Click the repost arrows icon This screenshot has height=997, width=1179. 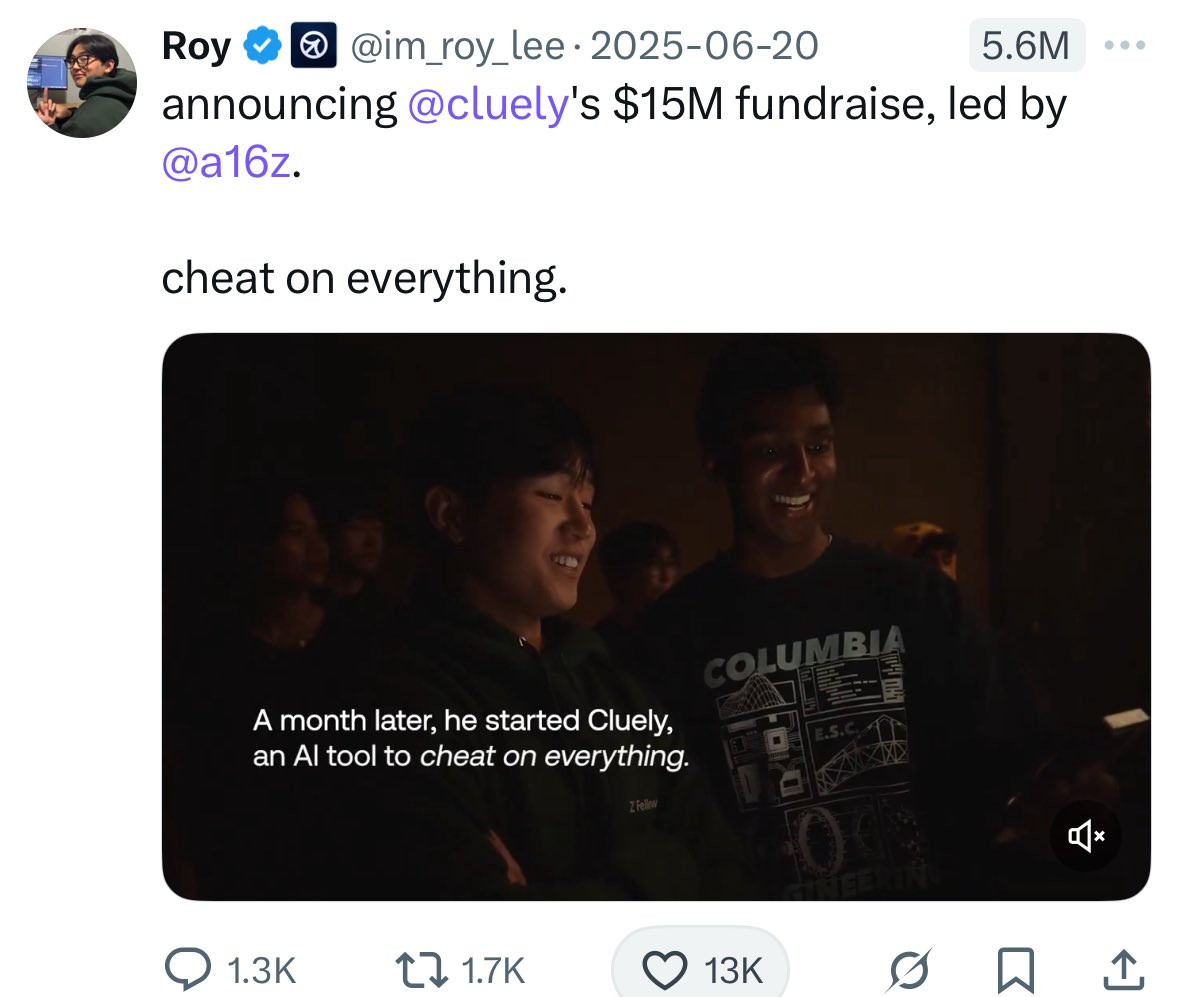[422, 969]
